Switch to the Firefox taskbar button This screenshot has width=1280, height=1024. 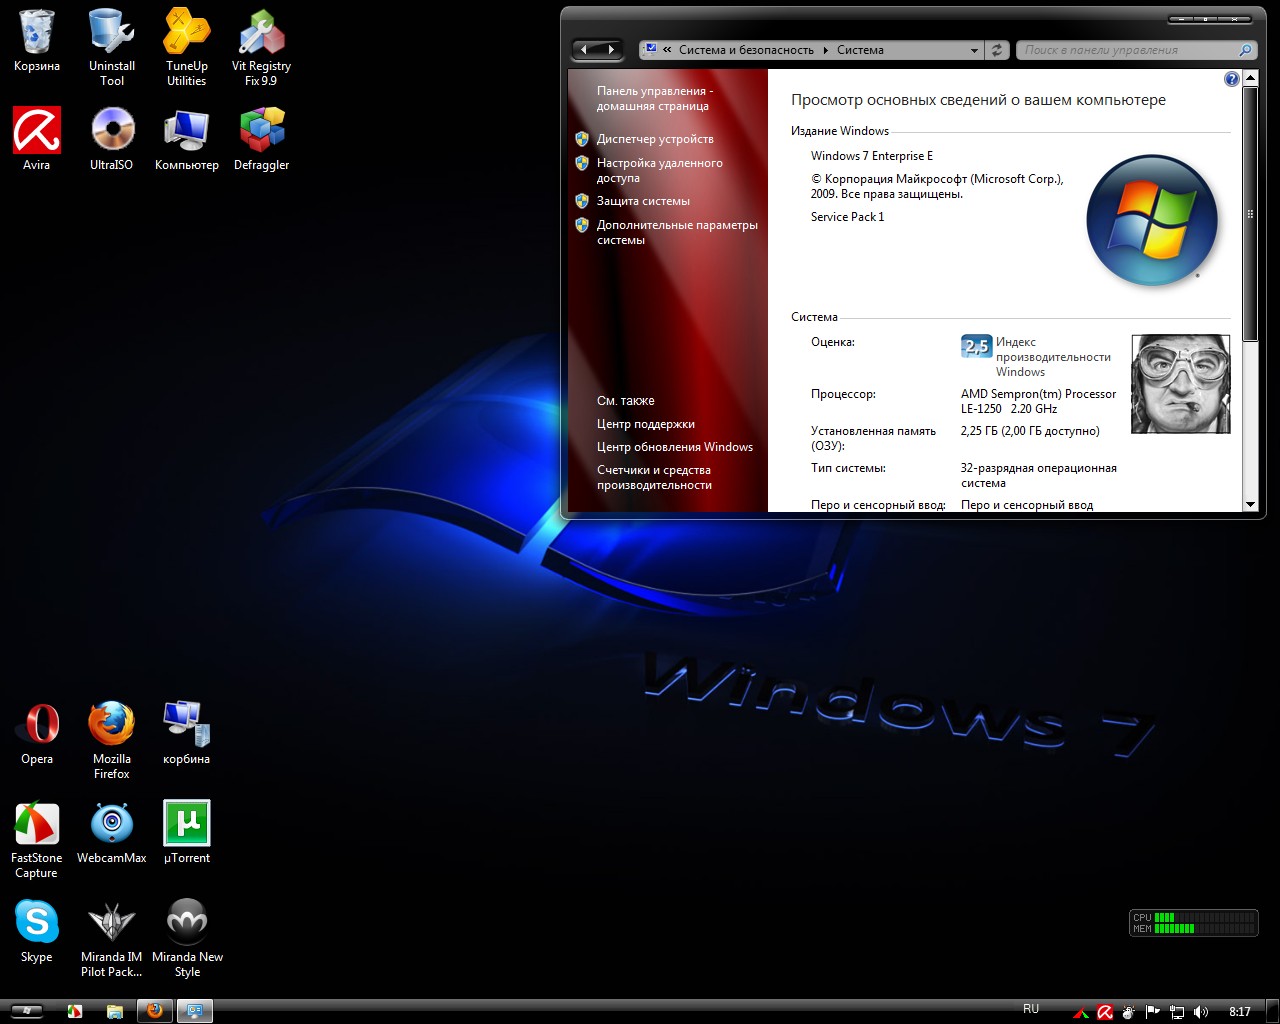[154, 1011]
